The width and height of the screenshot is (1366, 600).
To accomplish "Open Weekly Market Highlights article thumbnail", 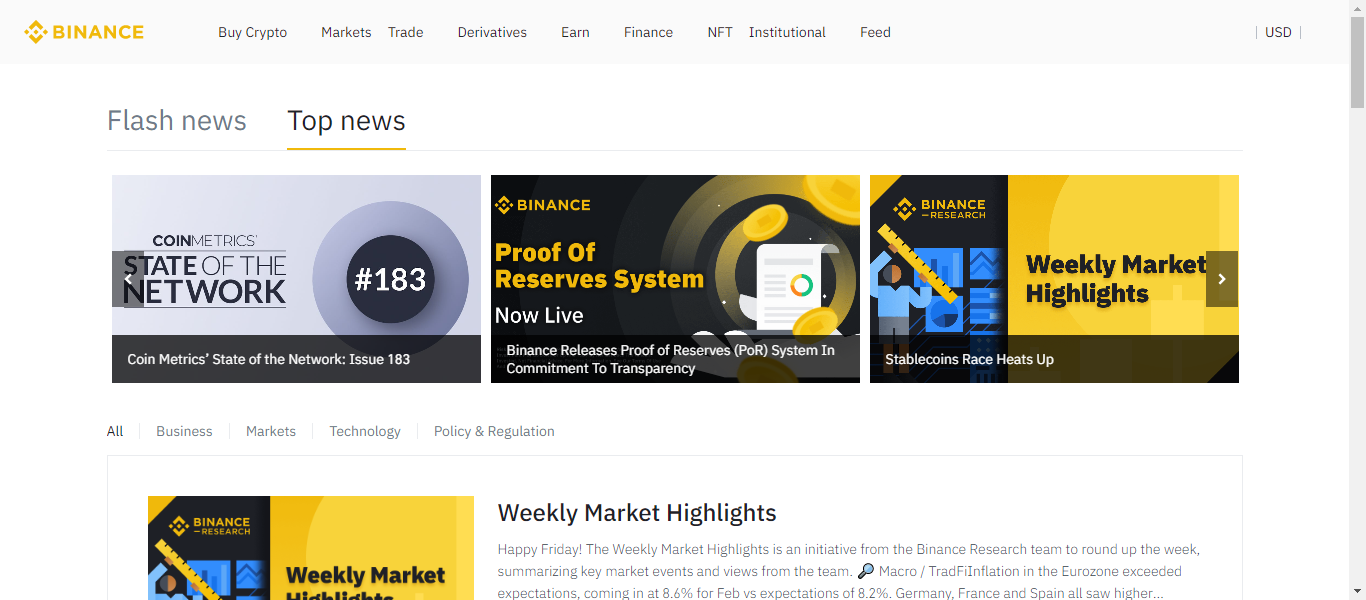I will click(x=311, y=548).
